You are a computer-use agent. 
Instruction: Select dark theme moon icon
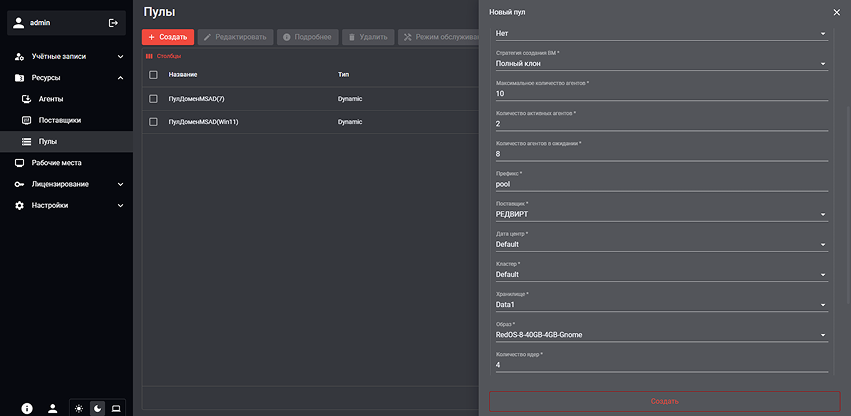[x=97, y=408]
